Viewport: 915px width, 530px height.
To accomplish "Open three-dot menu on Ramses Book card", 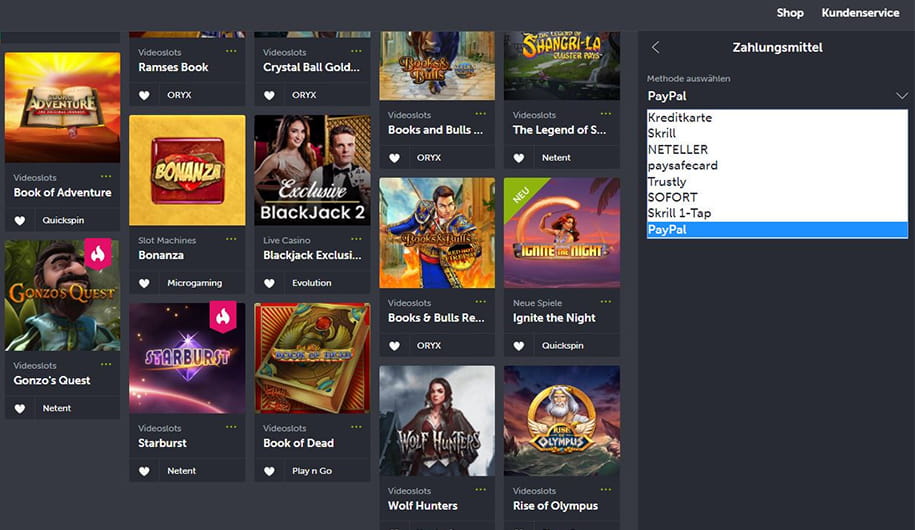I will (231, 51).
